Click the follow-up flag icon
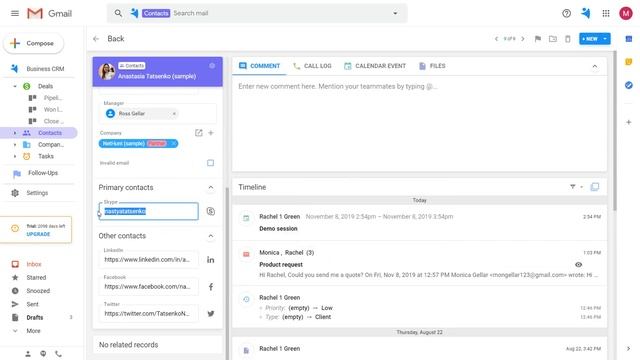Screen dimensions: 640x360 pyautogui.click(x=538, y=39)
